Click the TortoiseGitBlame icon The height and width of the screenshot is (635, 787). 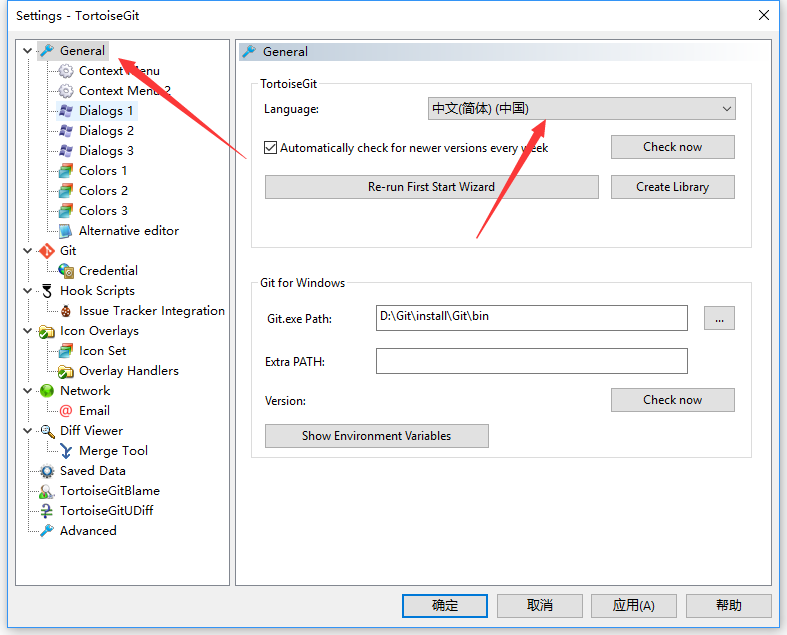click(46, 491)
